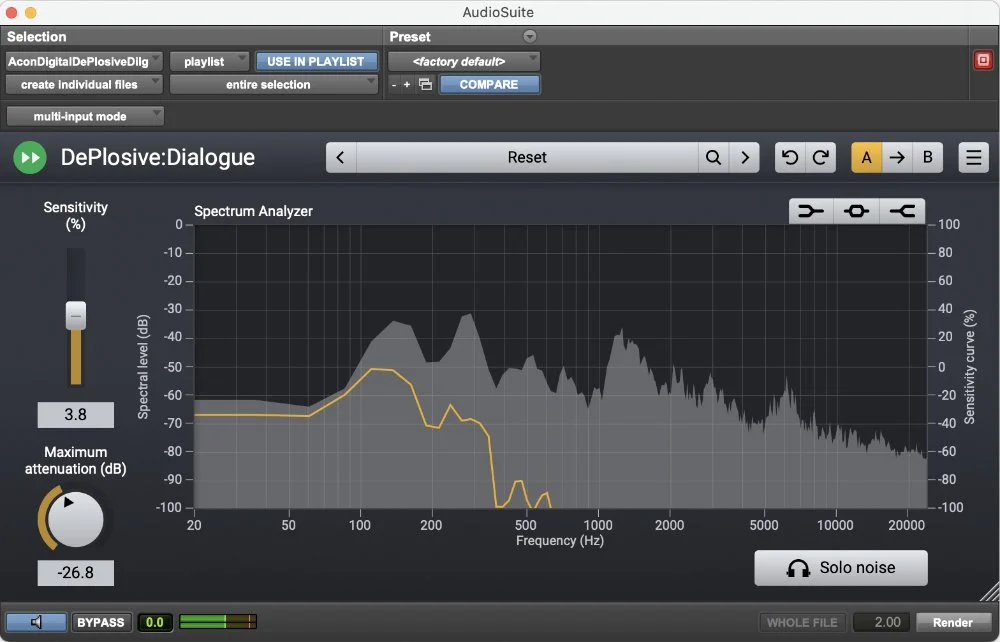Select the first sensitivity curve shape icon

click(x=811, y=211)
